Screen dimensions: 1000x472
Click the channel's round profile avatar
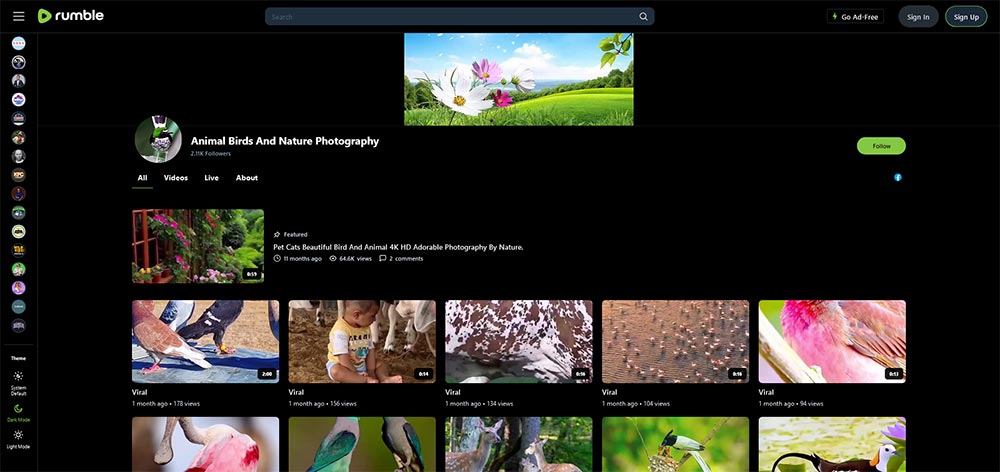158,139
